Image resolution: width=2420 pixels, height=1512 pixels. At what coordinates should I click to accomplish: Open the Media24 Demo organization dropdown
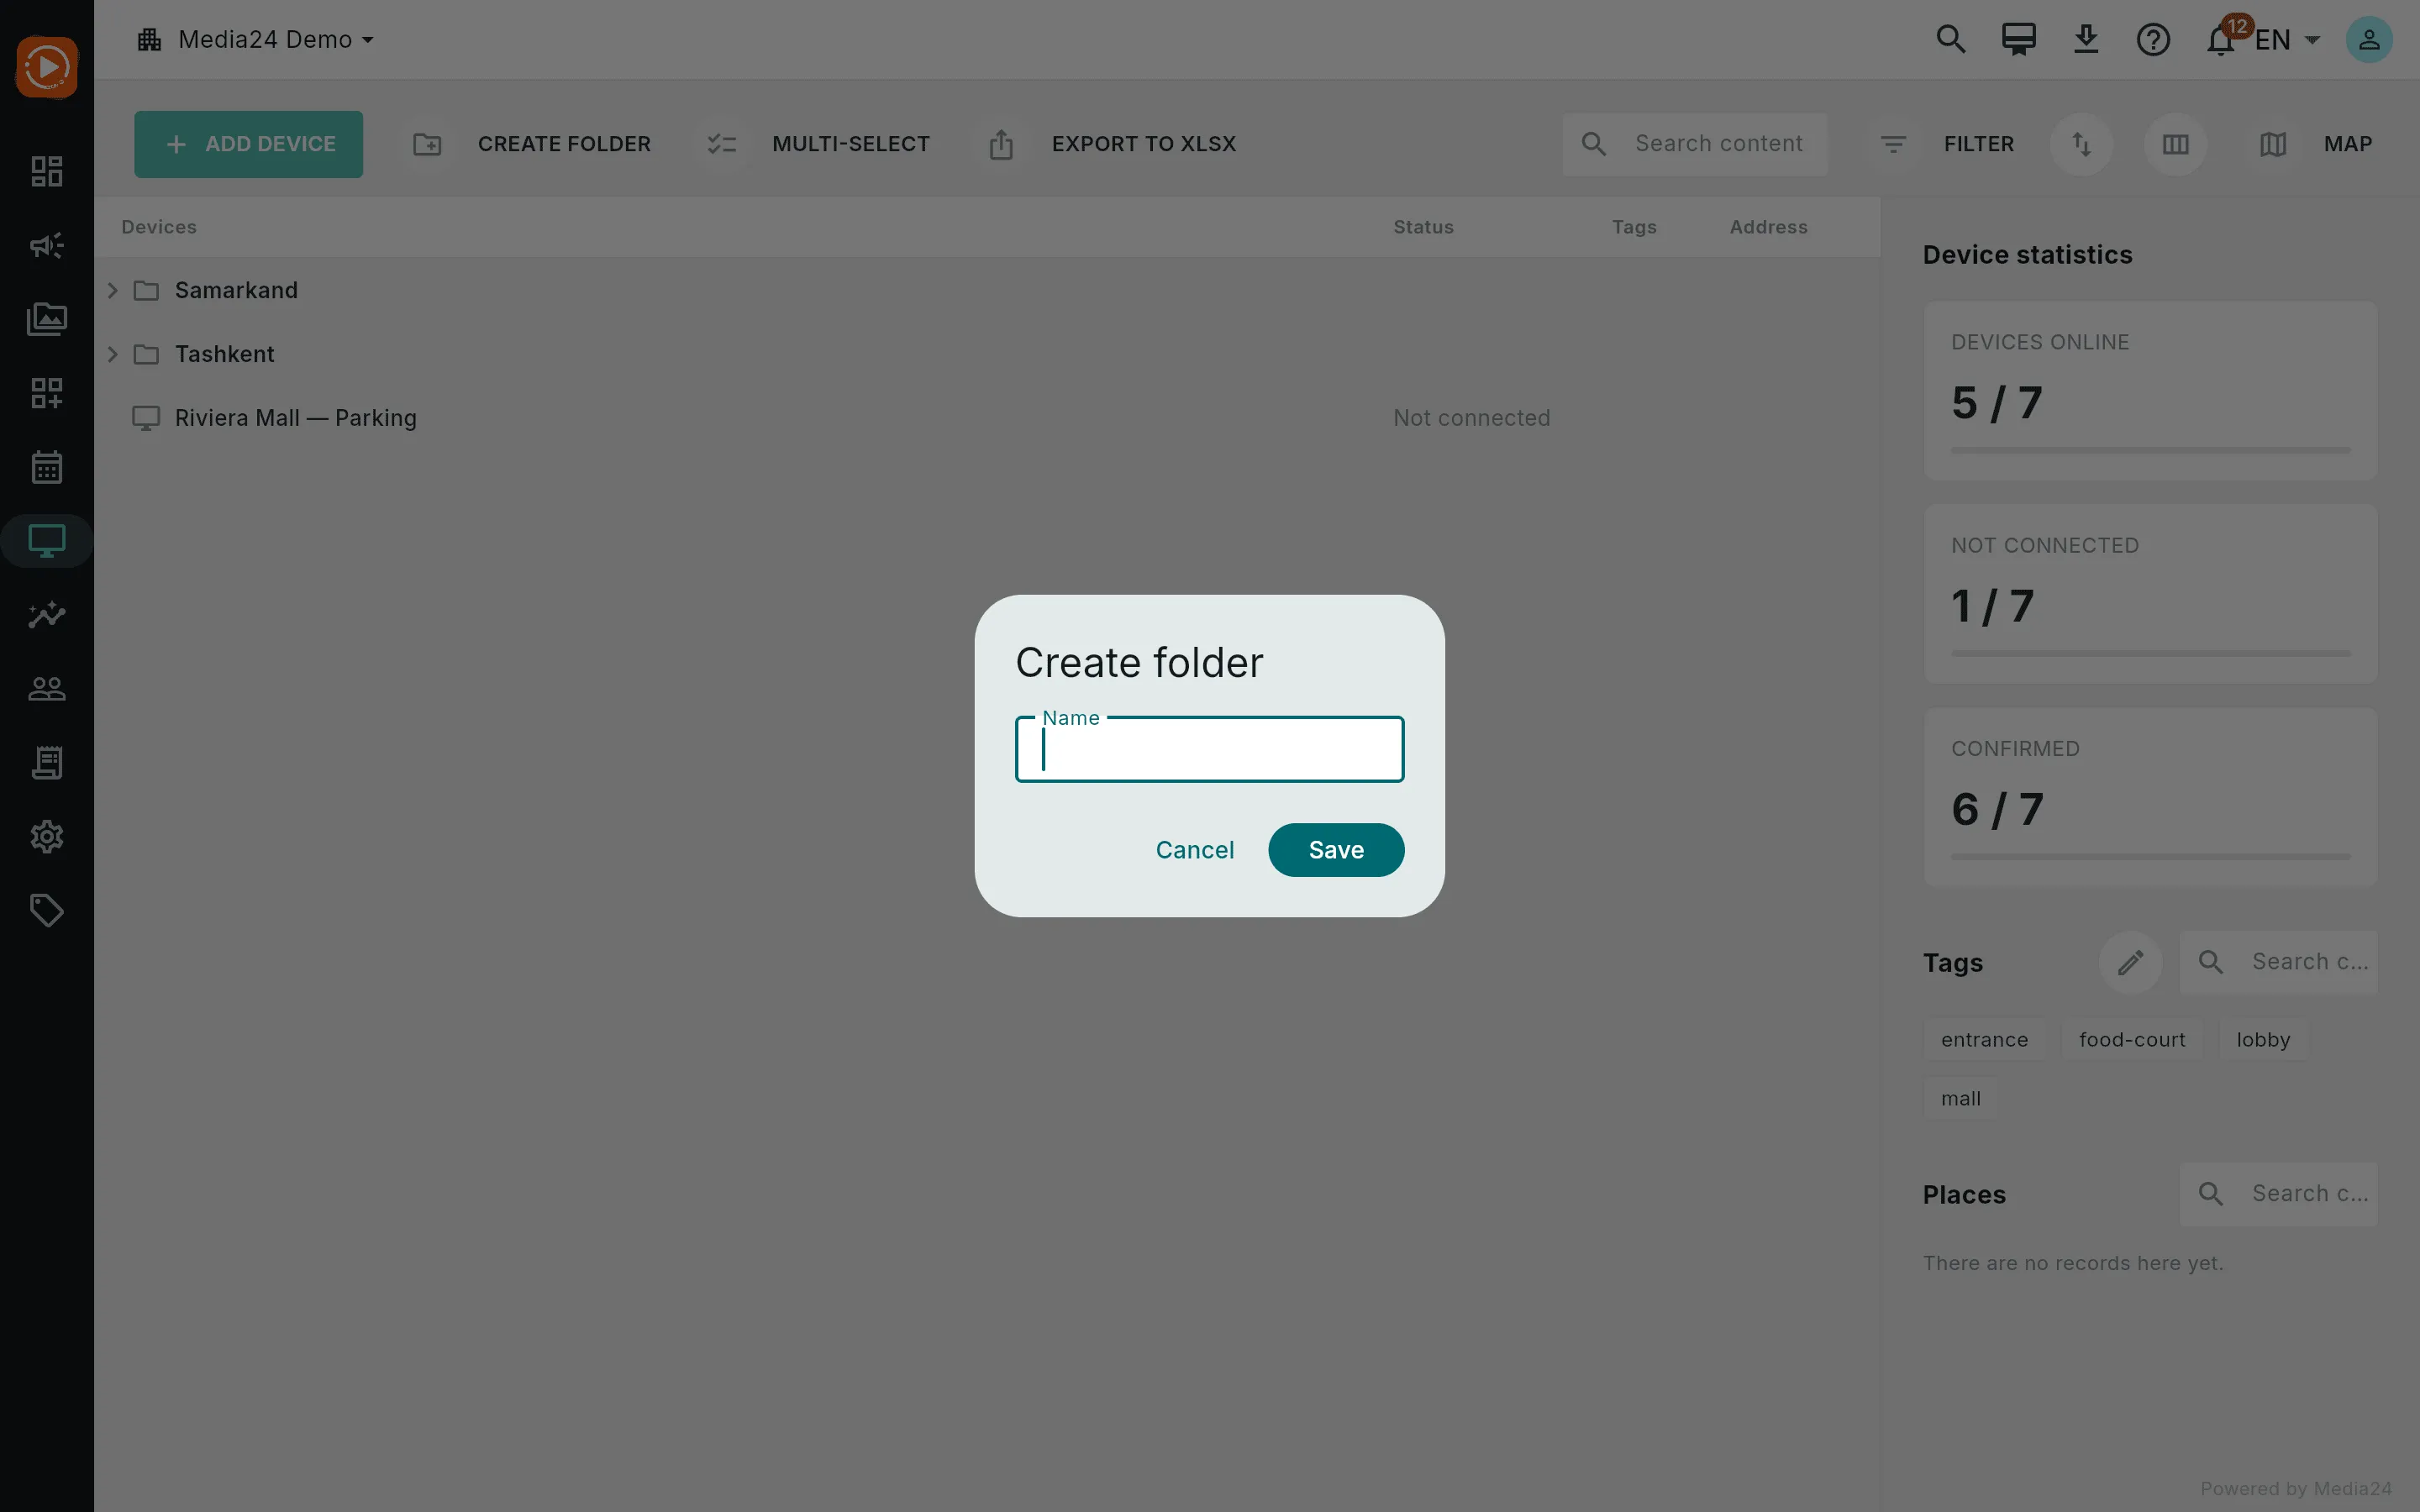[x=256, y=40]
